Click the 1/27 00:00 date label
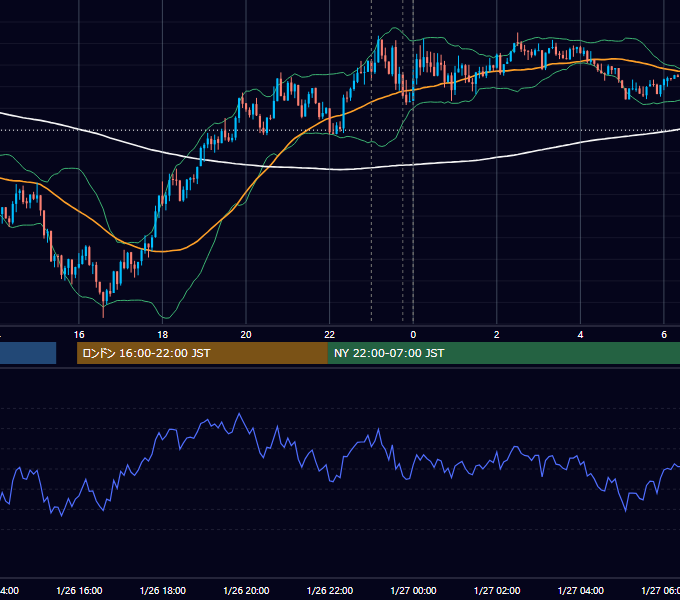Screen dimensions: 680x600 point(413,590)
